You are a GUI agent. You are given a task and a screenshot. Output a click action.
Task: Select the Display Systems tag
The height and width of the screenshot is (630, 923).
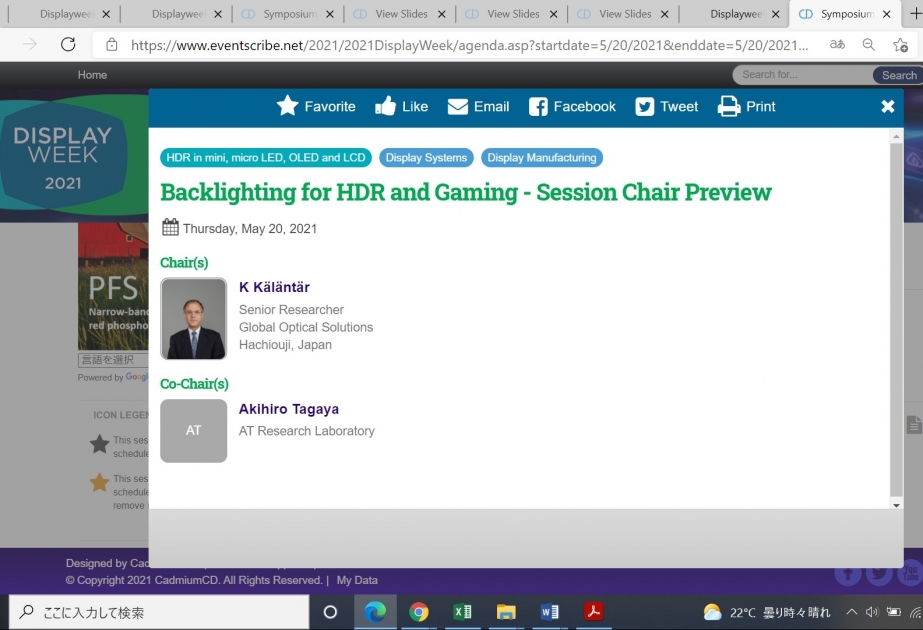click(x=426, y=158)
